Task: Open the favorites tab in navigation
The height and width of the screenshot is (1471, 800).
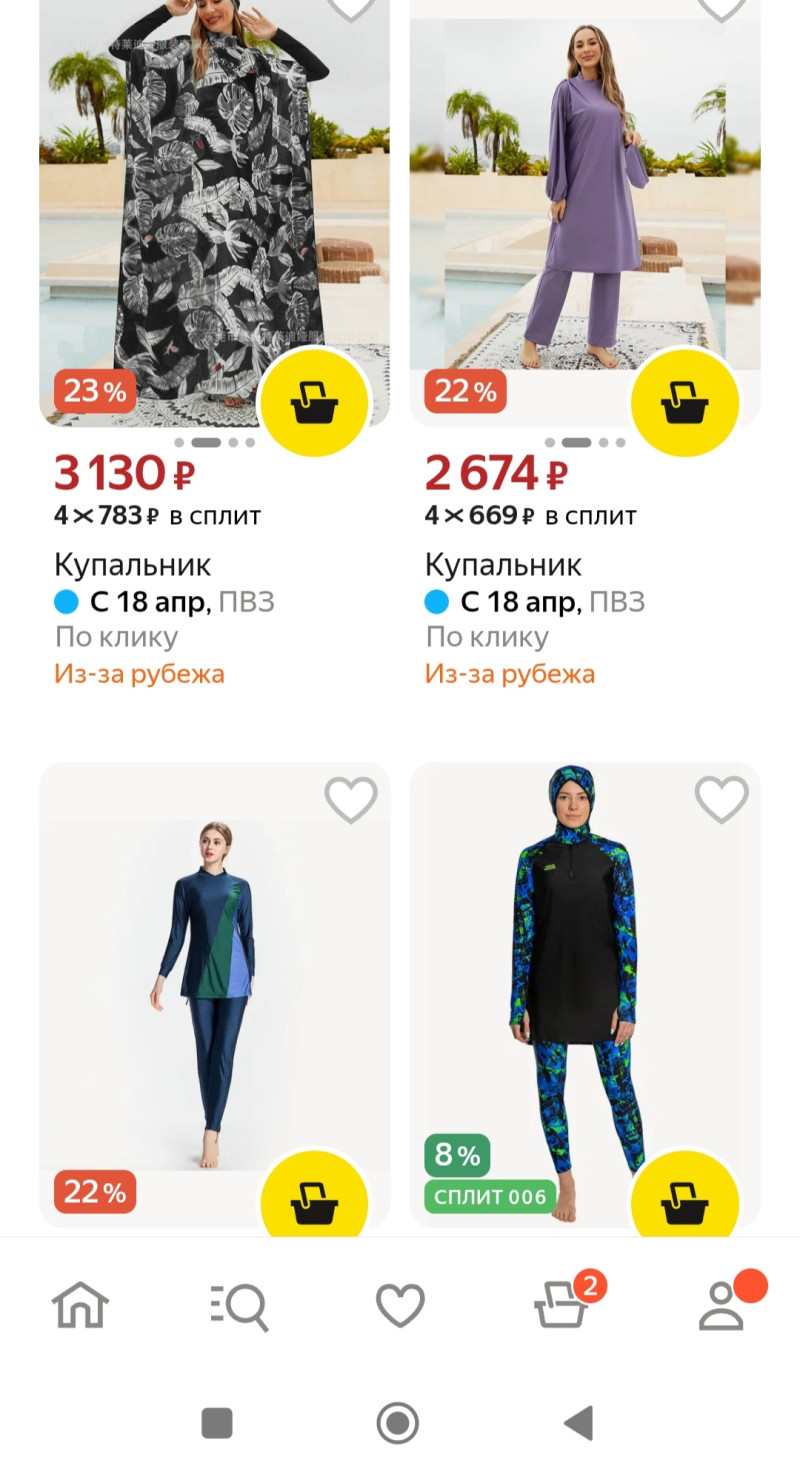Action: [400, 1305]
